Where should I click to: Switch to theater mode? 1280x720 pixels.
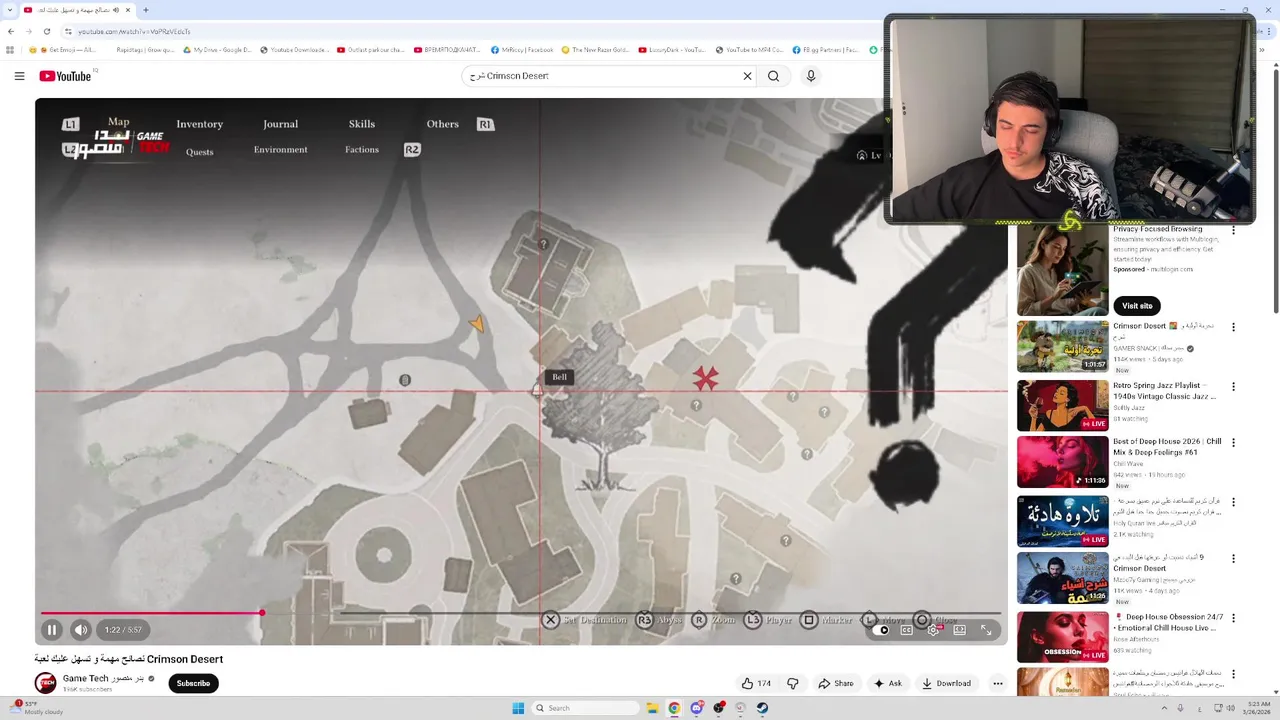point(960,630)
